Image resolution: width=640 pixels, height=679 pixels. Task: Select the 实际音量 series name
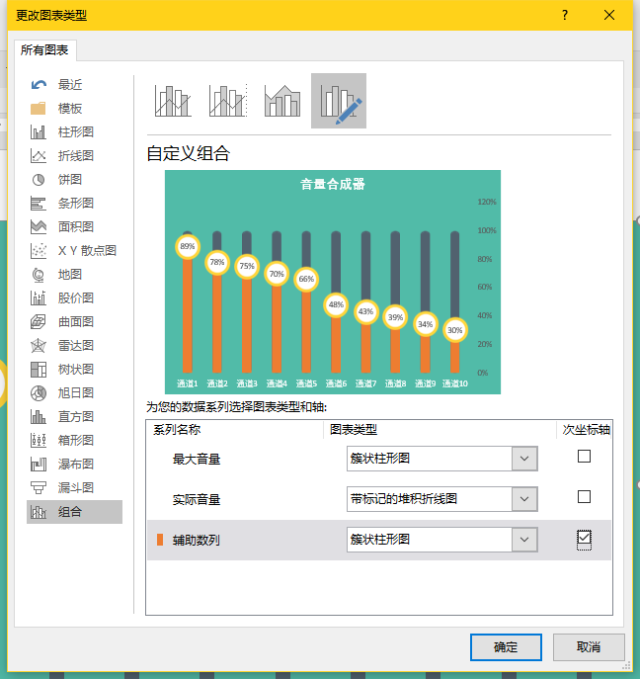point(197,499)
